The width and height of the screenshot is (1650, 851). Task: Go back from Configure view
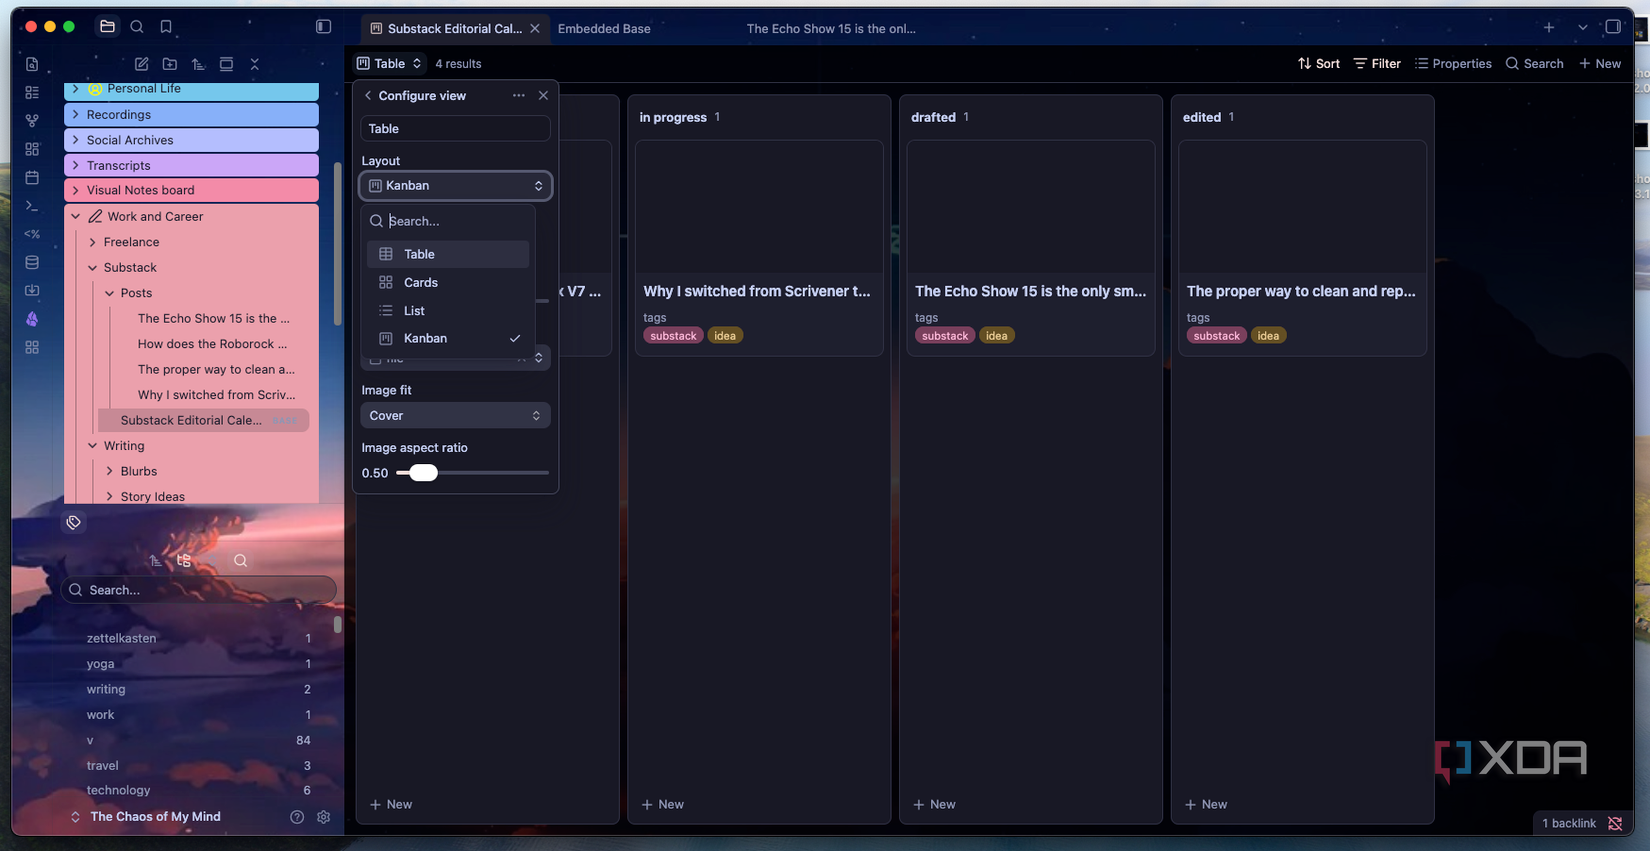click(368, 96)
